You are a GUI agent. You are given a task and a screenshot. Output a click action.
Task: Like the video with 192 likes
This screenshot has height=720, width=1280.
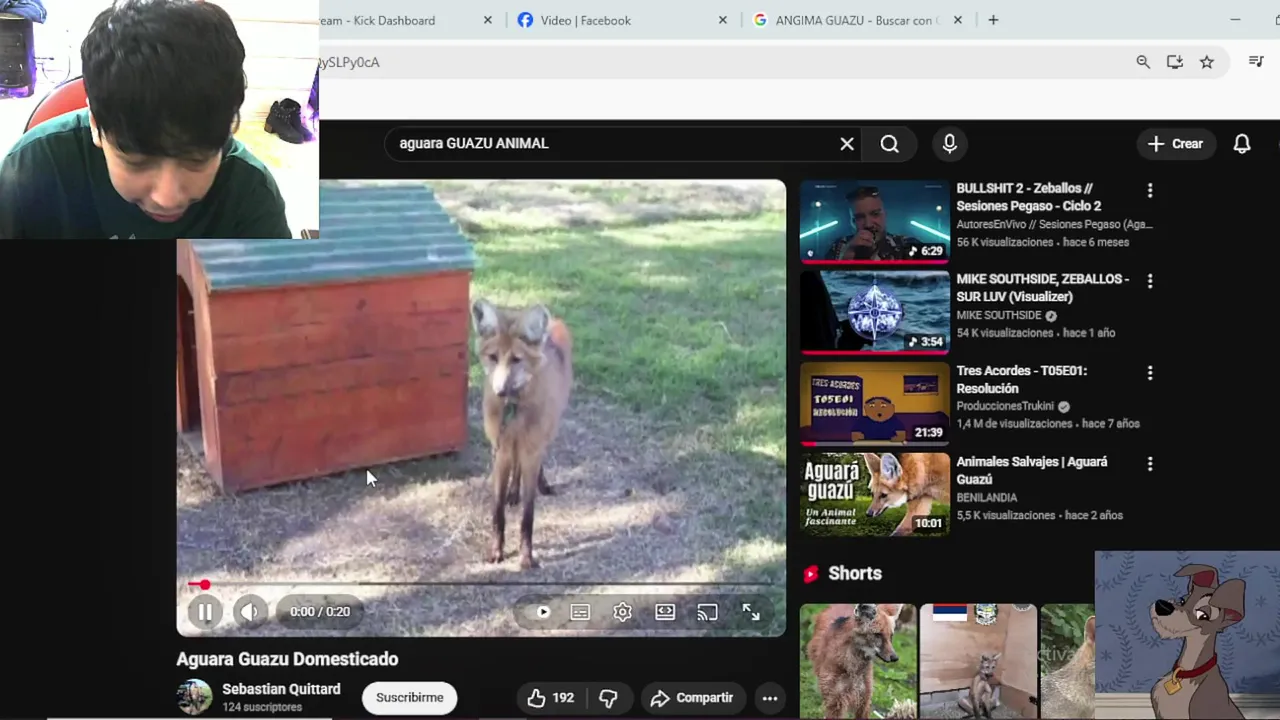point(551,698)
